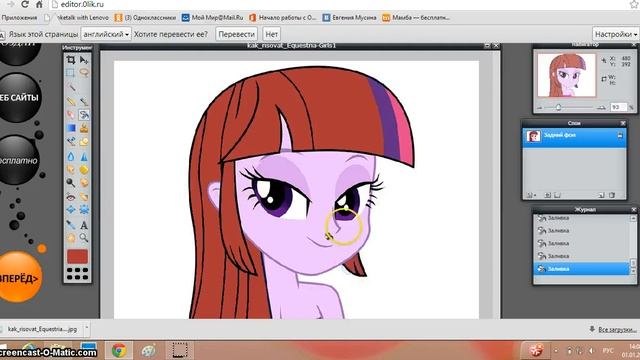Viewport: 640px width, 360px height.
Task: Select the Zoom magnifier tool
Action: tap(84, 238)
